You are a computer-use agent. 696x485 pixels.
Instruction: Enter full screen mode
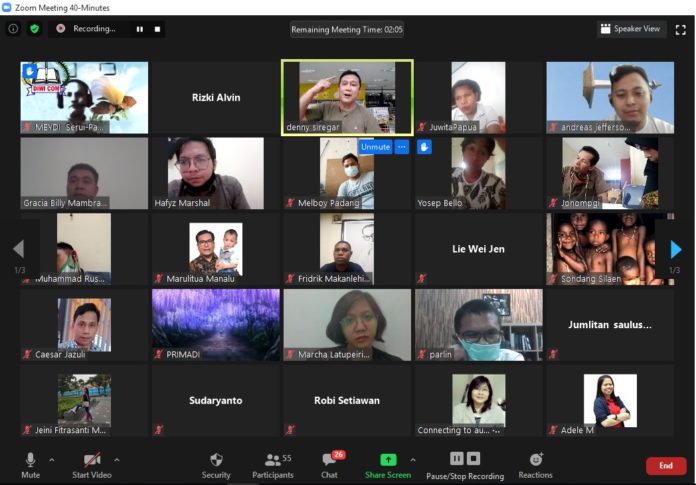680,29
